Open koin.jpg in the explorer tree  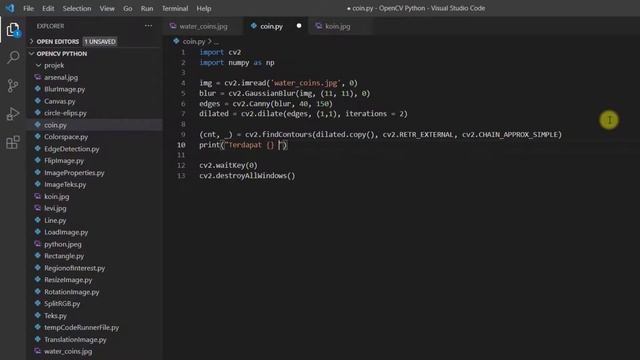pos(57,196)
